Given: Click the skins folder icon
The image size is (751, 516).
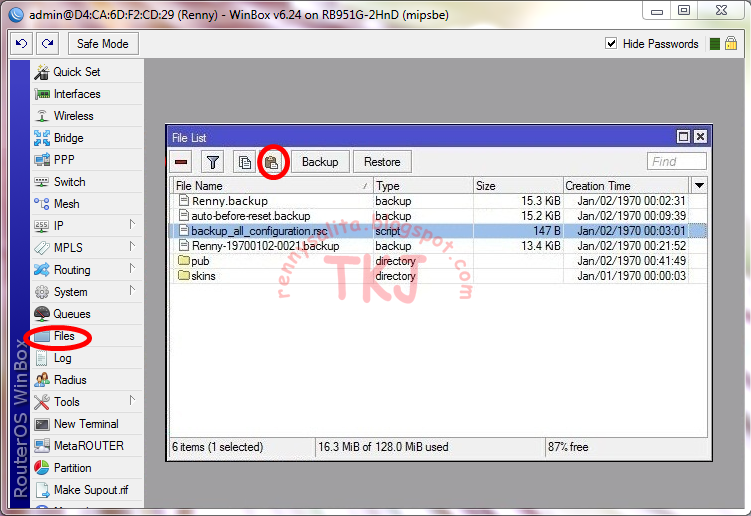Looking at the screenshot, I should pyautogui.click(x=183, y=275).
